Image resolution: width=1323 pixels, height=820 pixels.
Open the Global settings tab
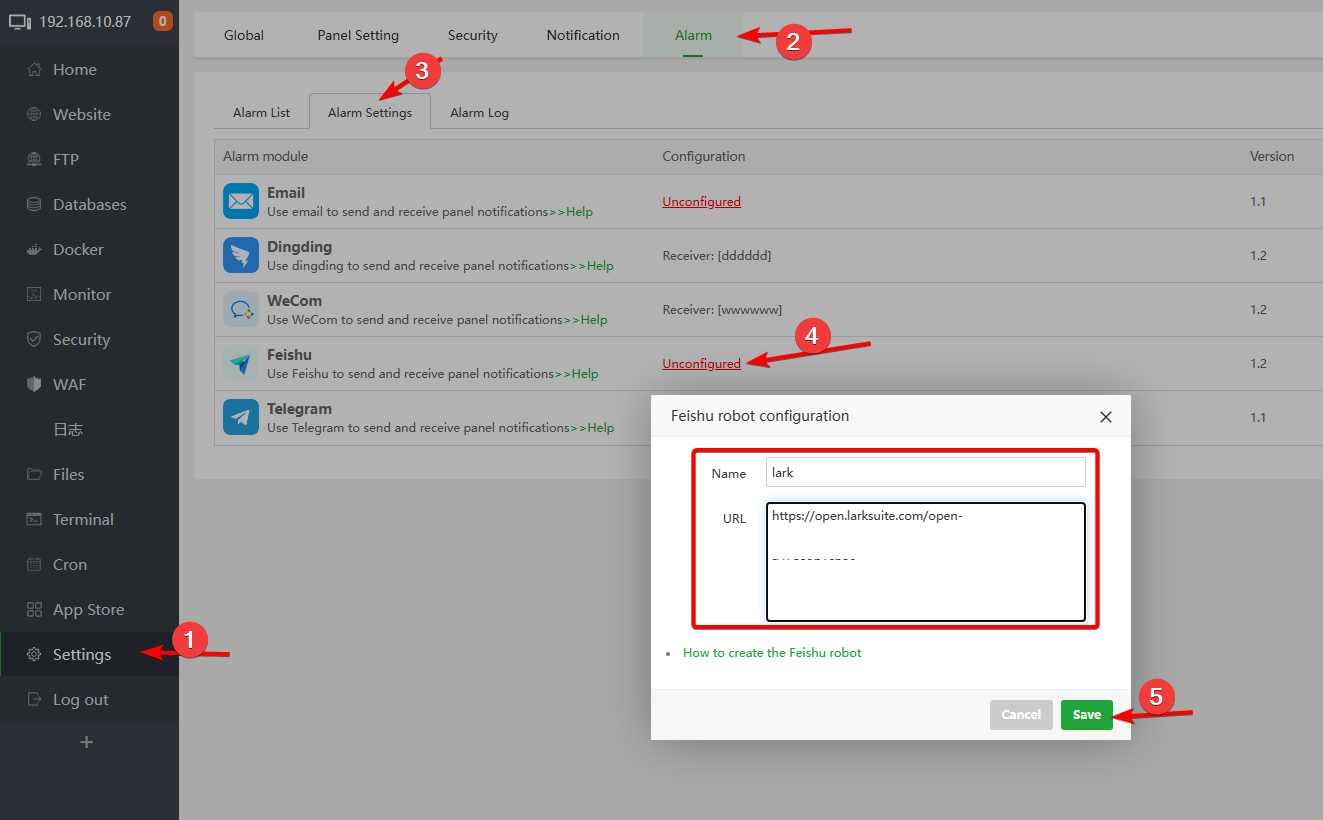[244, 35]
